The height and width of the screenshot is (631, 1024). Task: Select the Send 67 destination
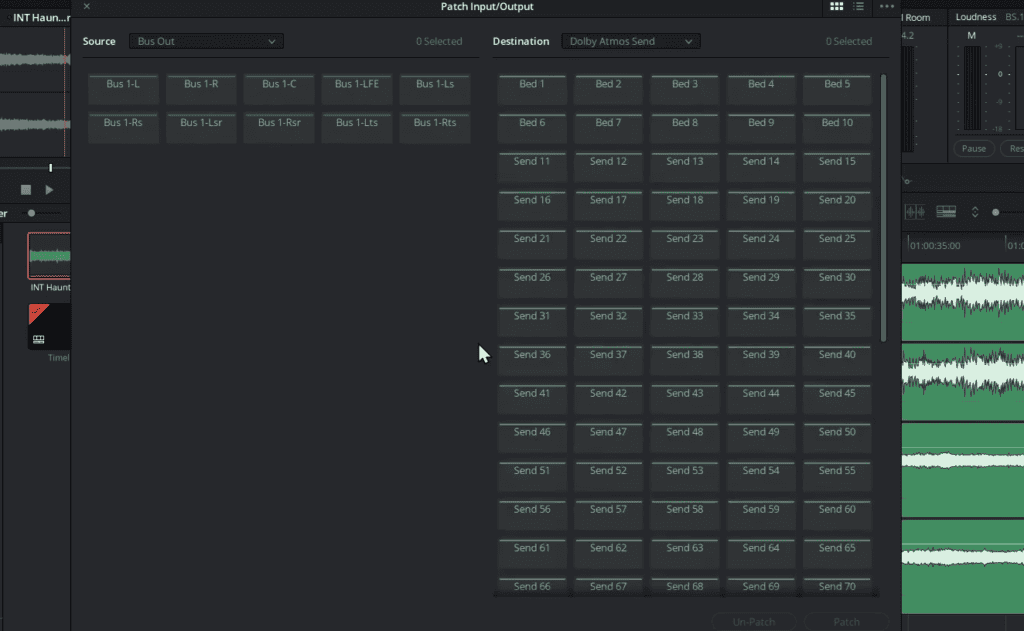tap(609, 586)
